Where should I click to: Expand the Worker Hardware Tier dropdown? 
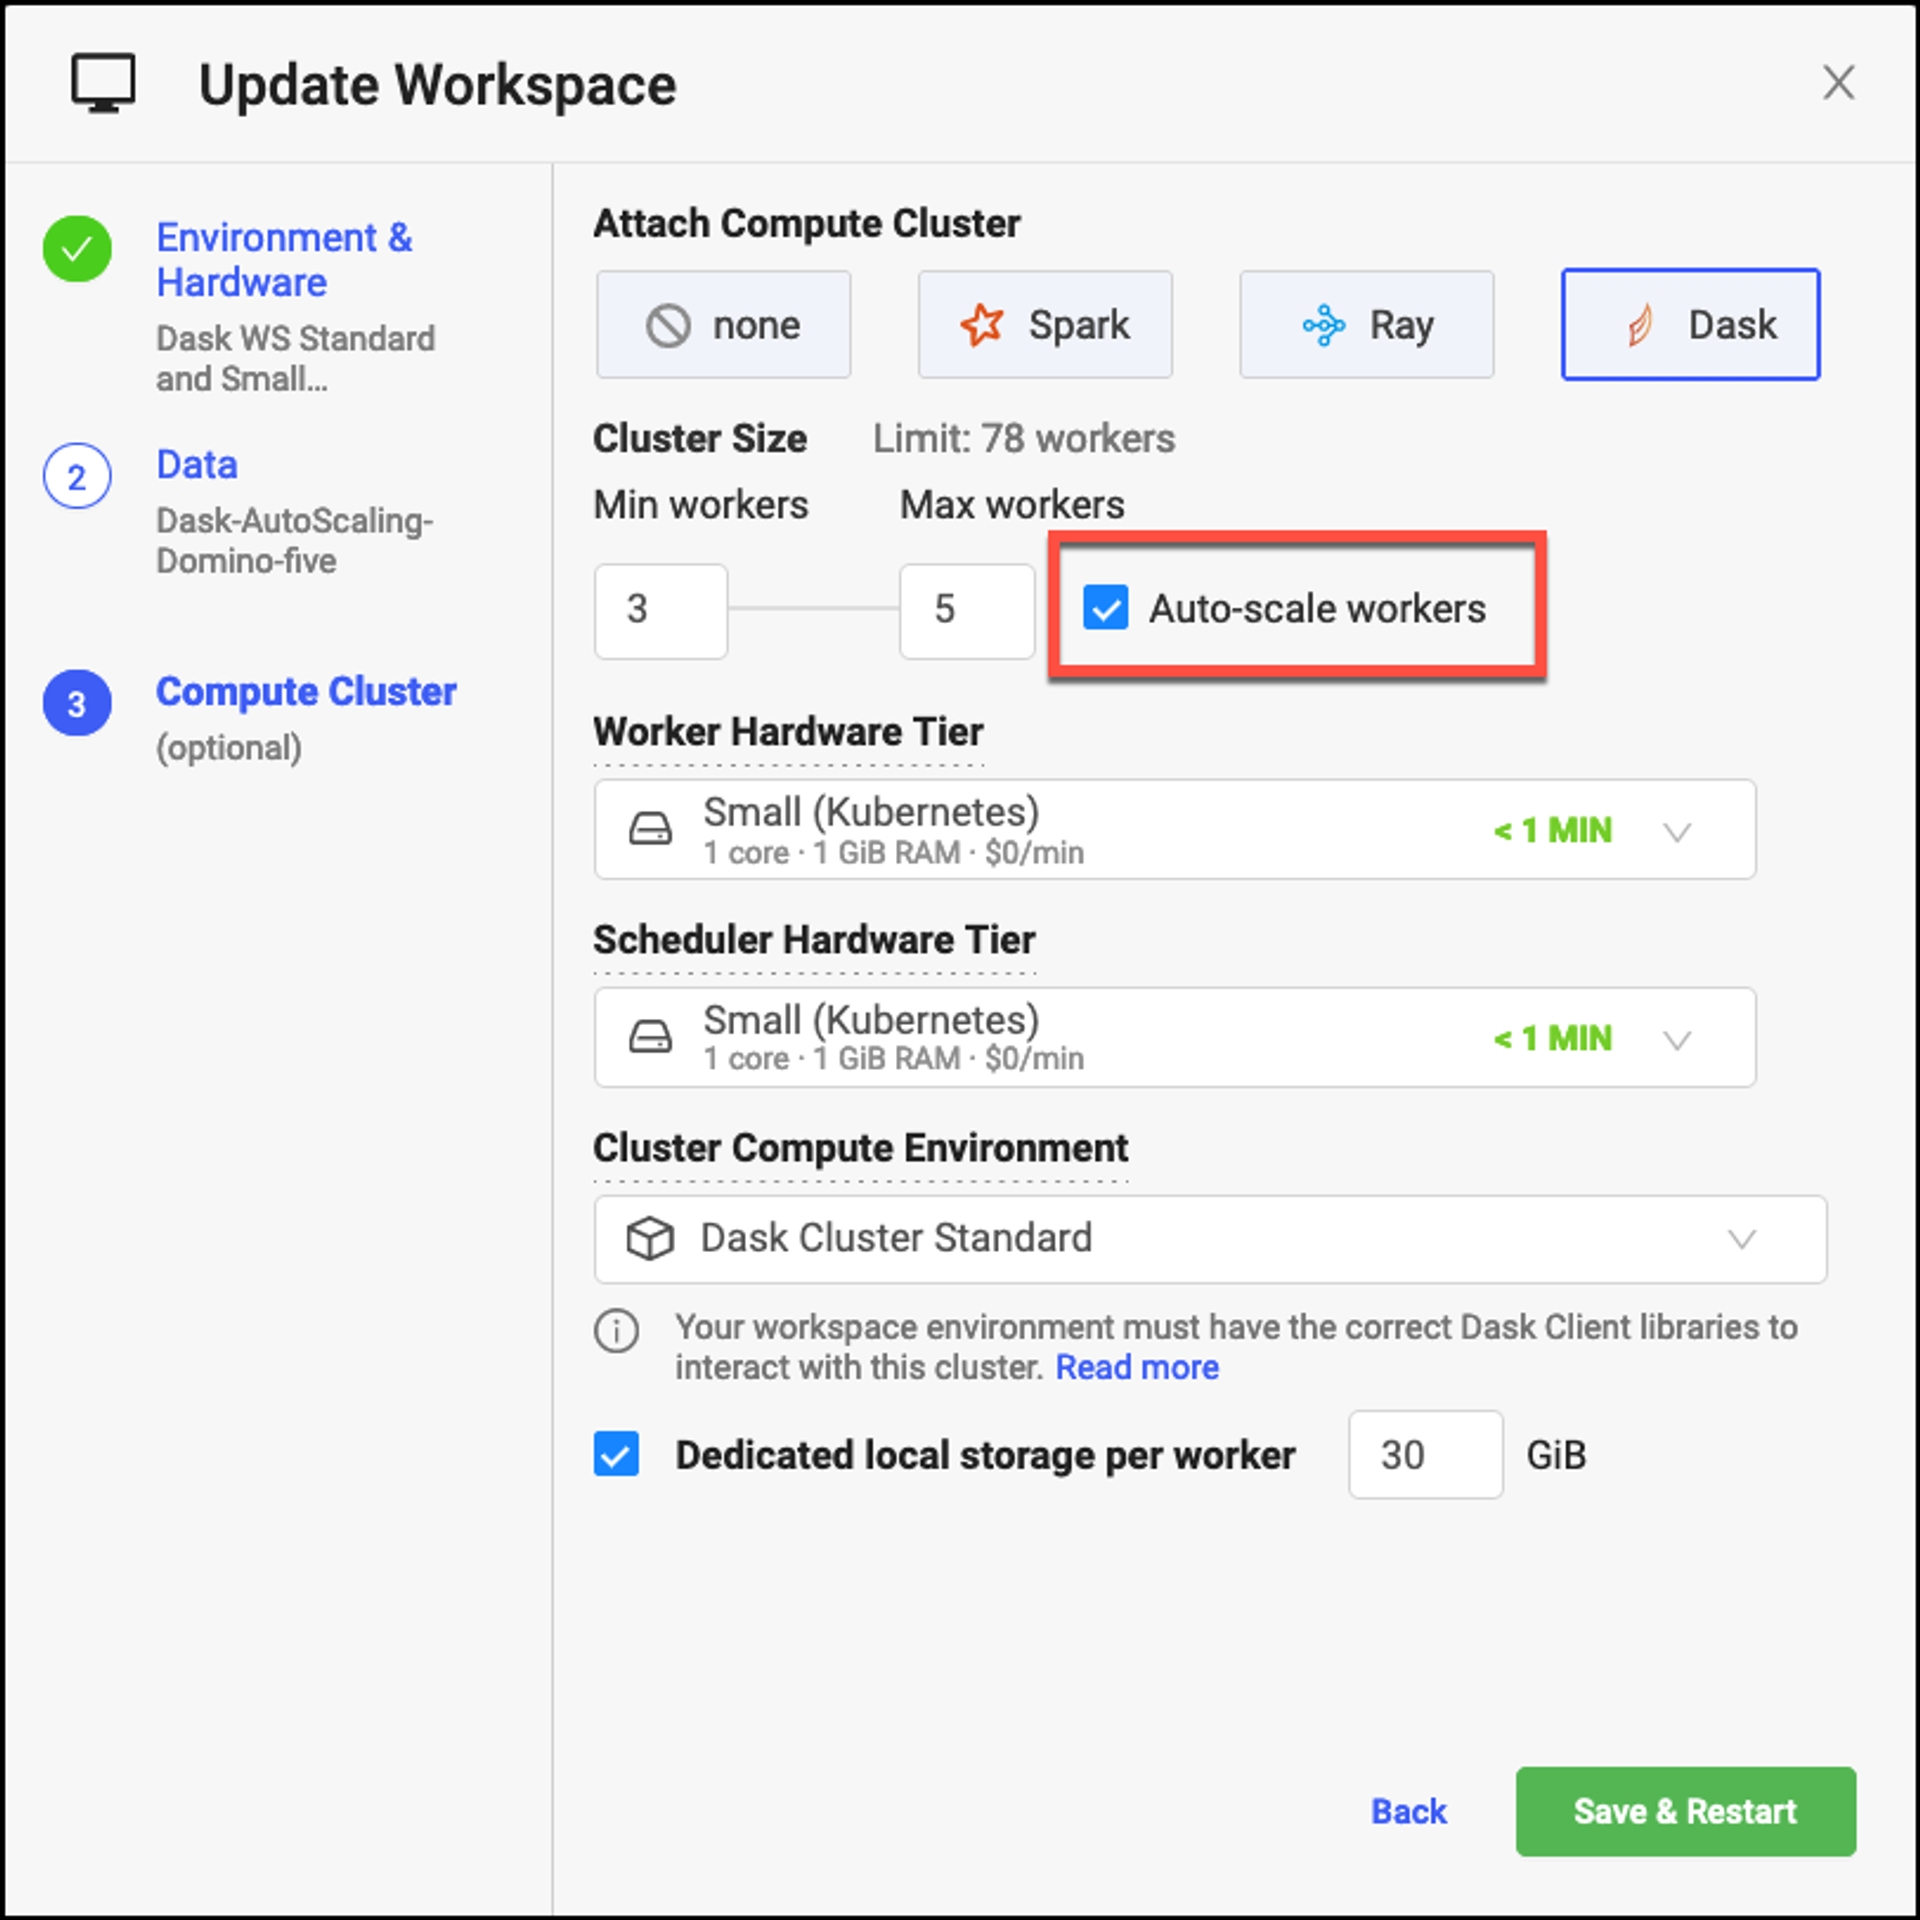tap(1676, 831)
